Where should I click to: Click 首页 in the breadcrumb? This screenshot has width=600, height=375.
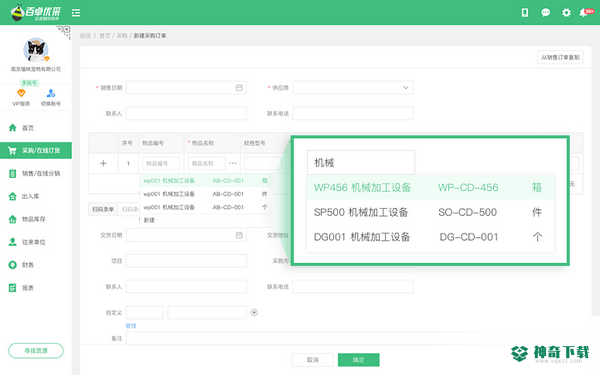[104, 36]
